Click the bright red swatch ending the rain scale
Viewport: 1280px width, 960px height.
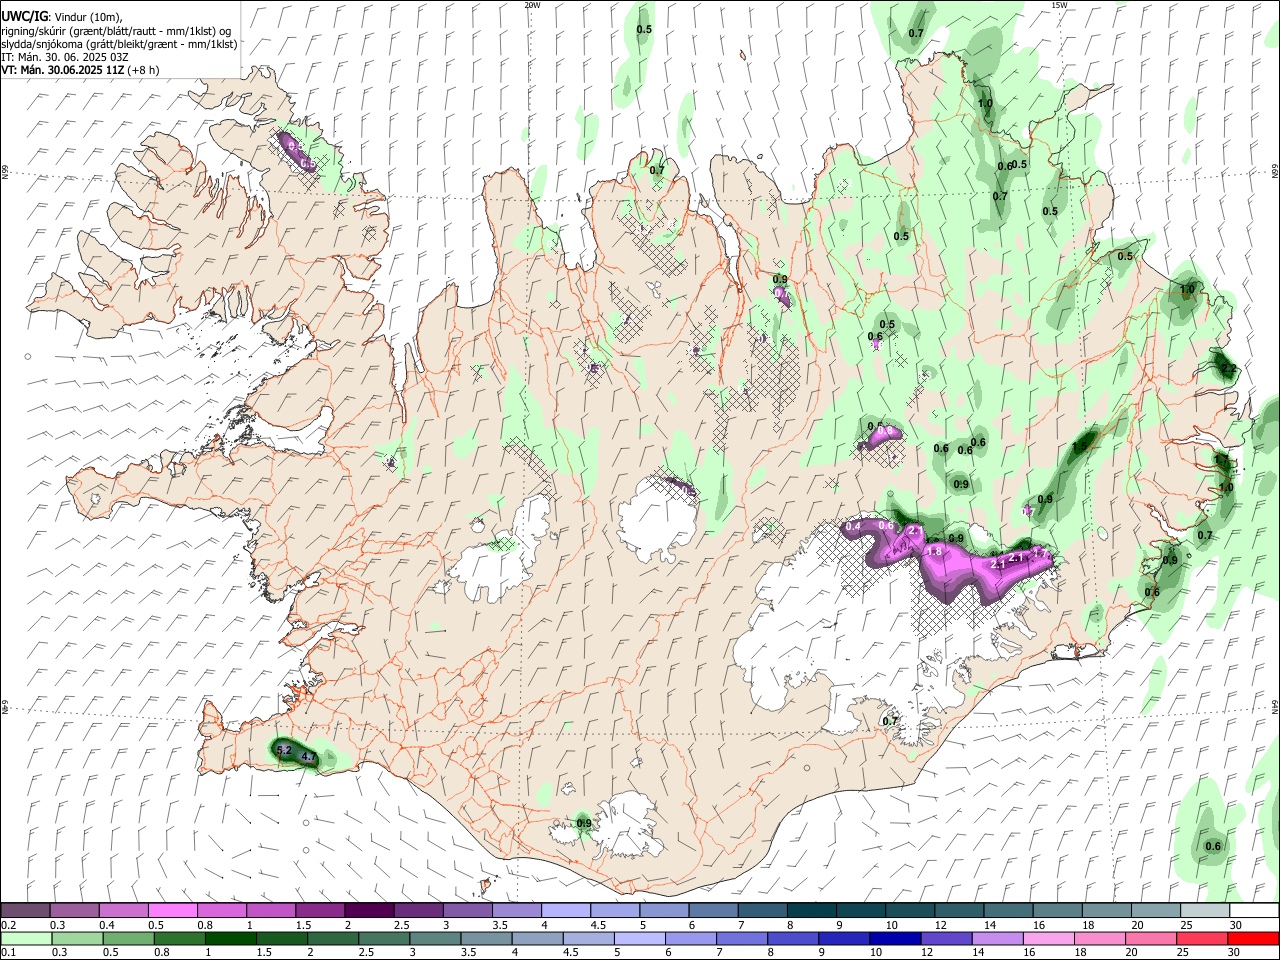(x=1255, y=939)
